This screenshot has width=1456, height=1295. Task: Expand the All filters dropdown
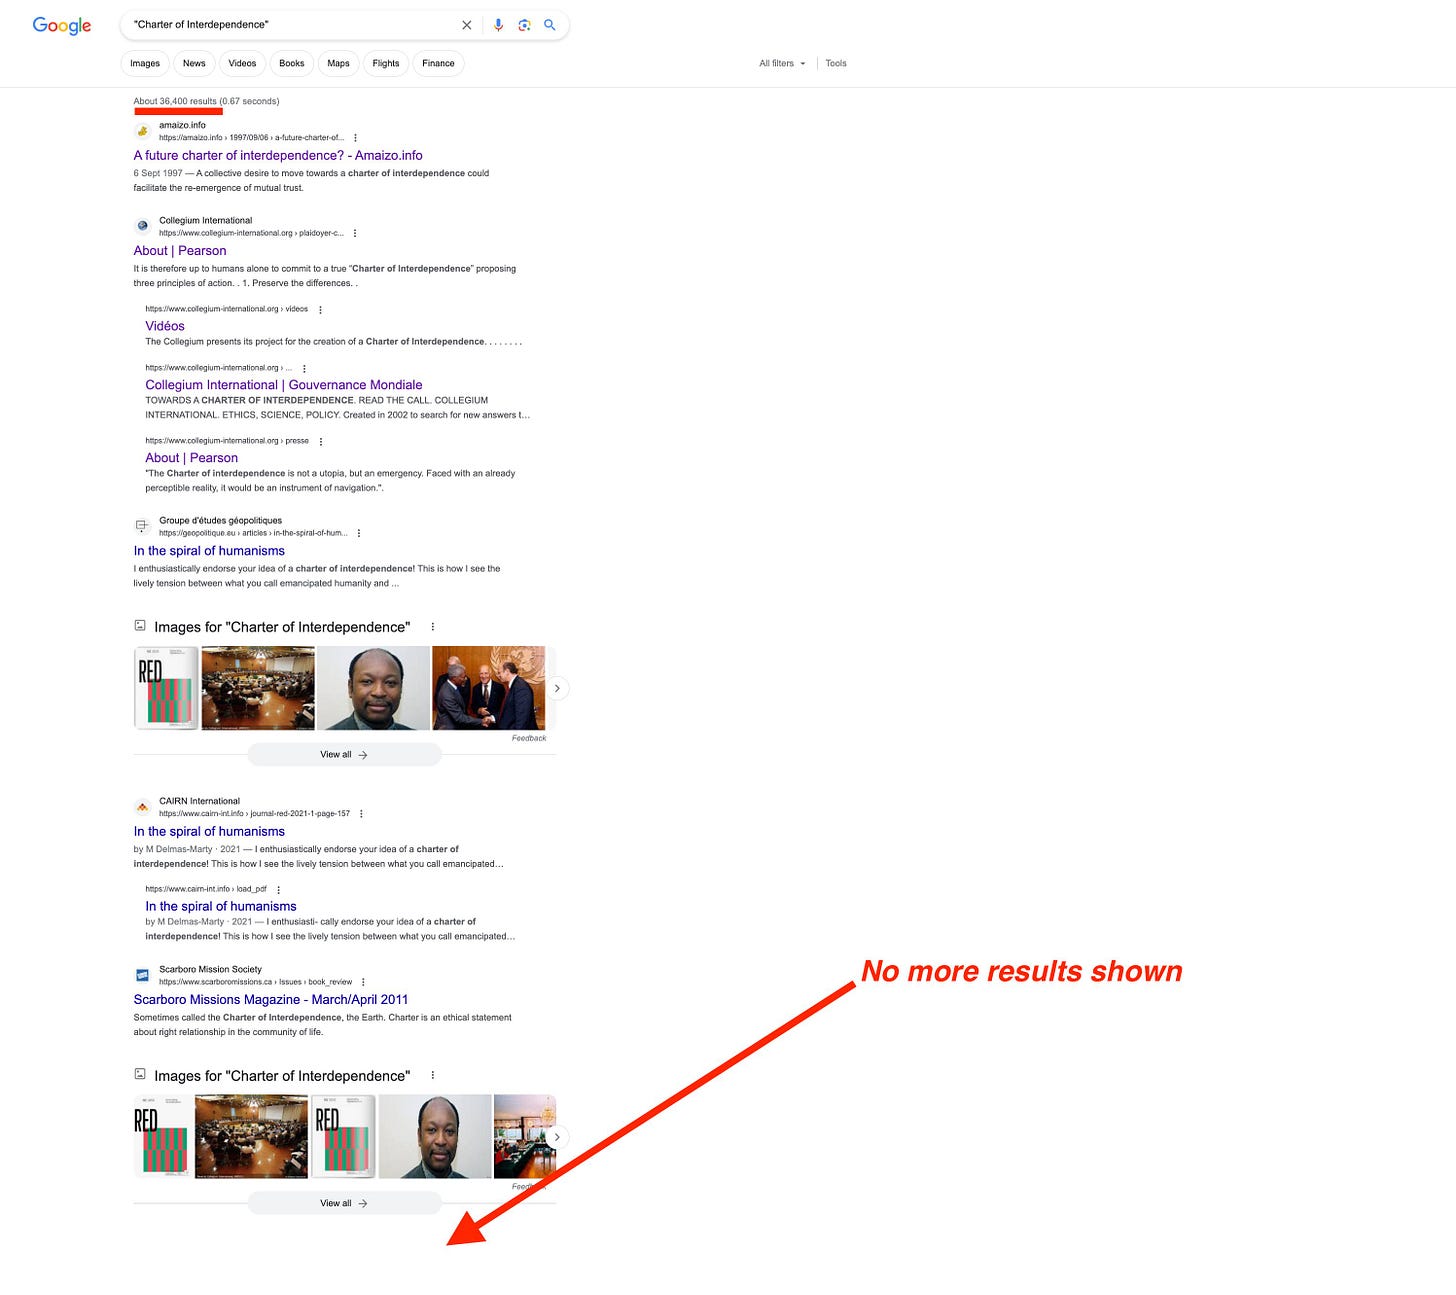[782, 63]
